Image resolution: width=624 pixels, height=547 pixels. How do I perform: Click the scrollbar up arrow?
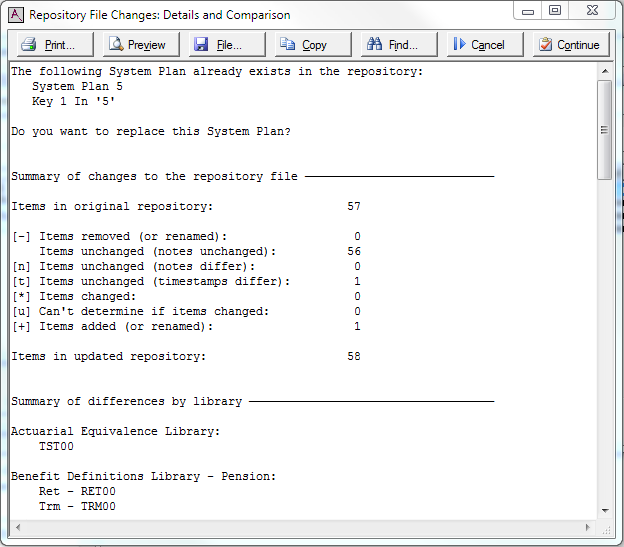click(604, 71)
